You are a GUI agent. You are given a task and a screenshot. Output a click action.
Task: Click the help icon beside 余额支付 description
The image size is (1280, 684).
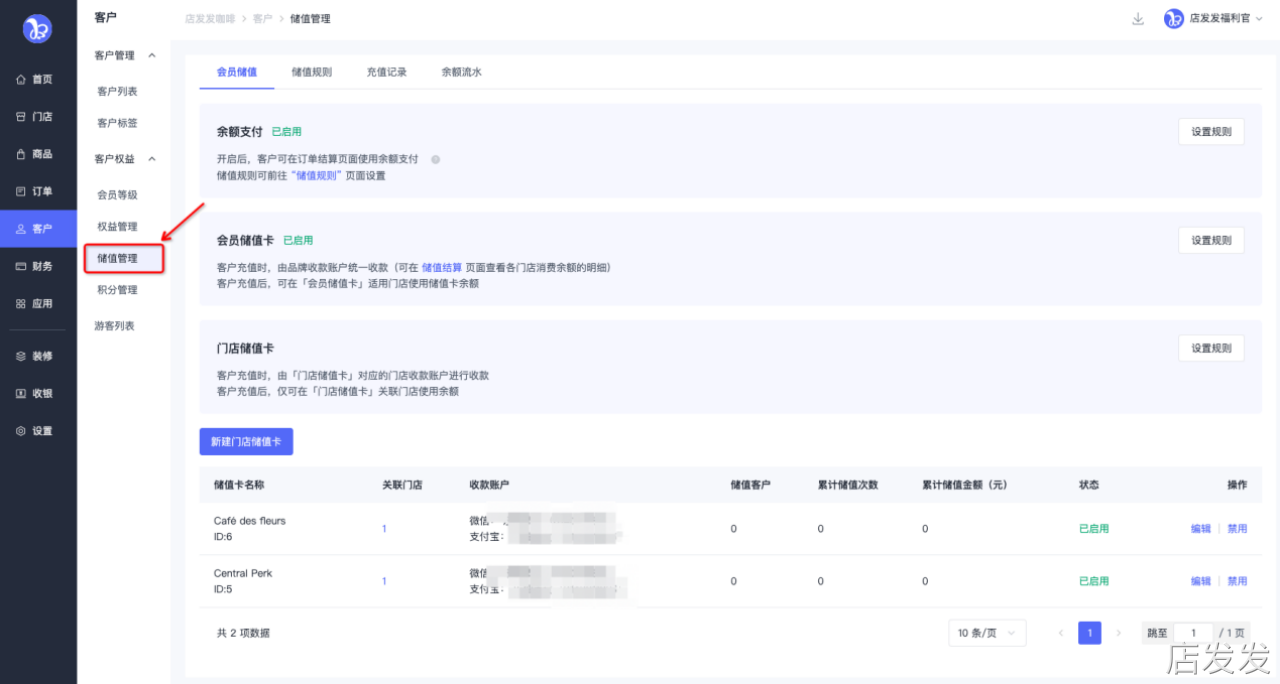(435, 159)
